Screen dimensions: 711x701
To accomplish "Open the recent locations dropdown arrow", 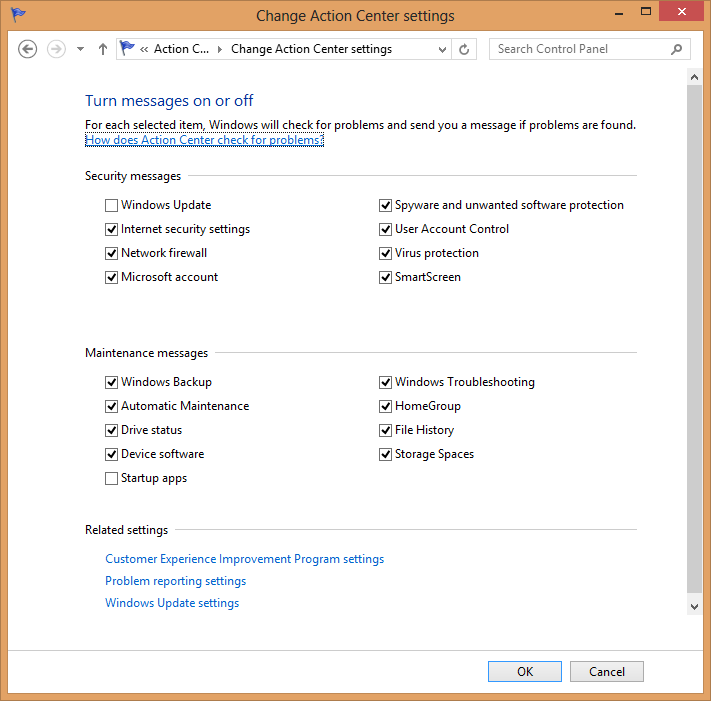I will [x=80, y=49].
